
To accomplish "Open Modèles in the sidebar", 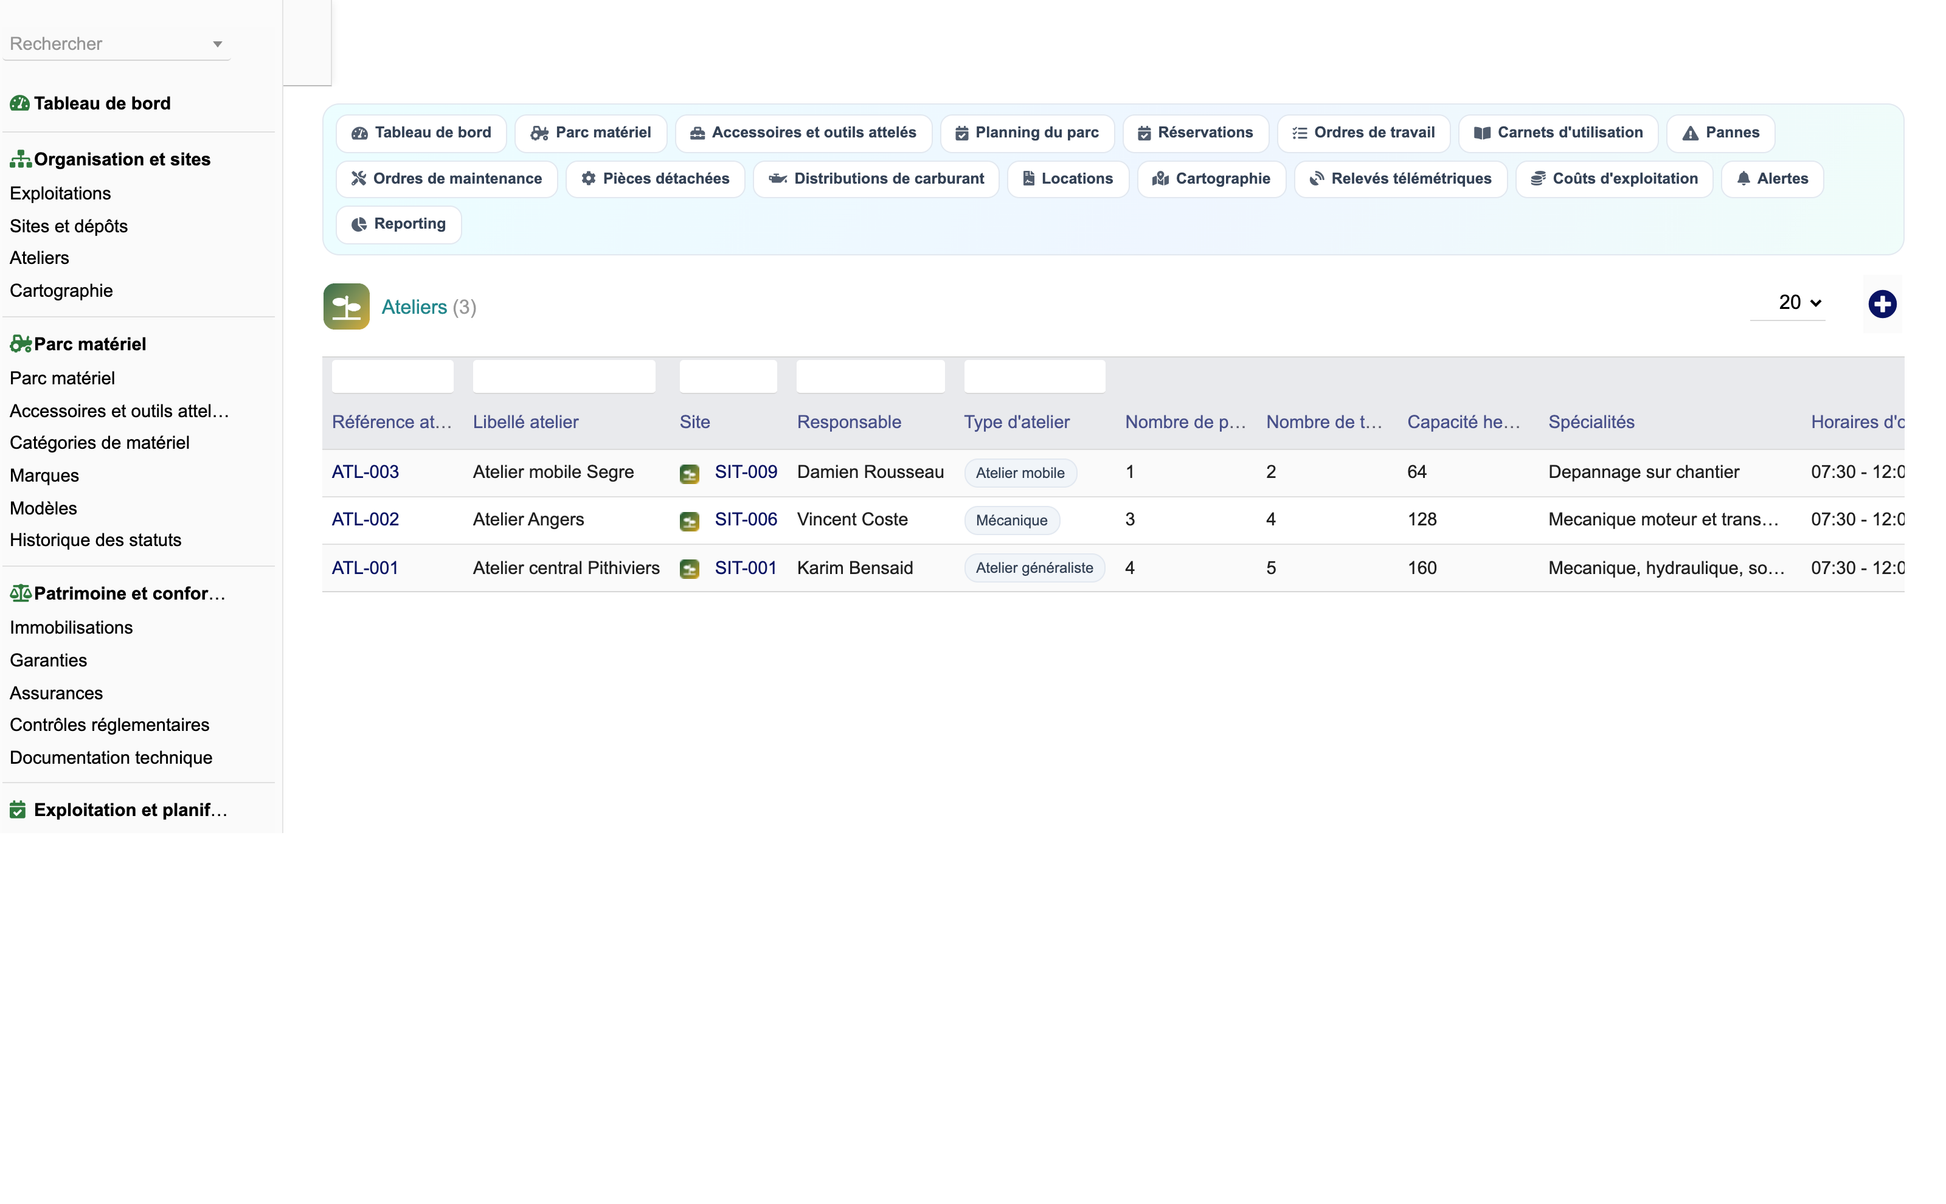I will point(43,508).
